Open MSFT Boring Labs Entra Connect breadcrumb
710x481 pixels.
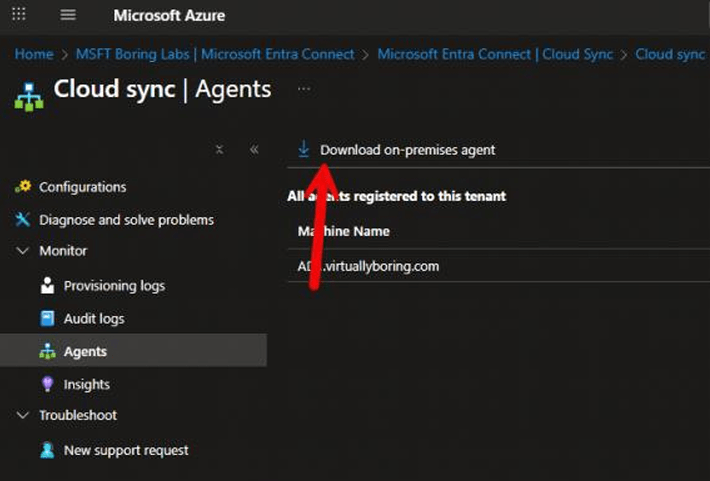(x=215, y=54)
